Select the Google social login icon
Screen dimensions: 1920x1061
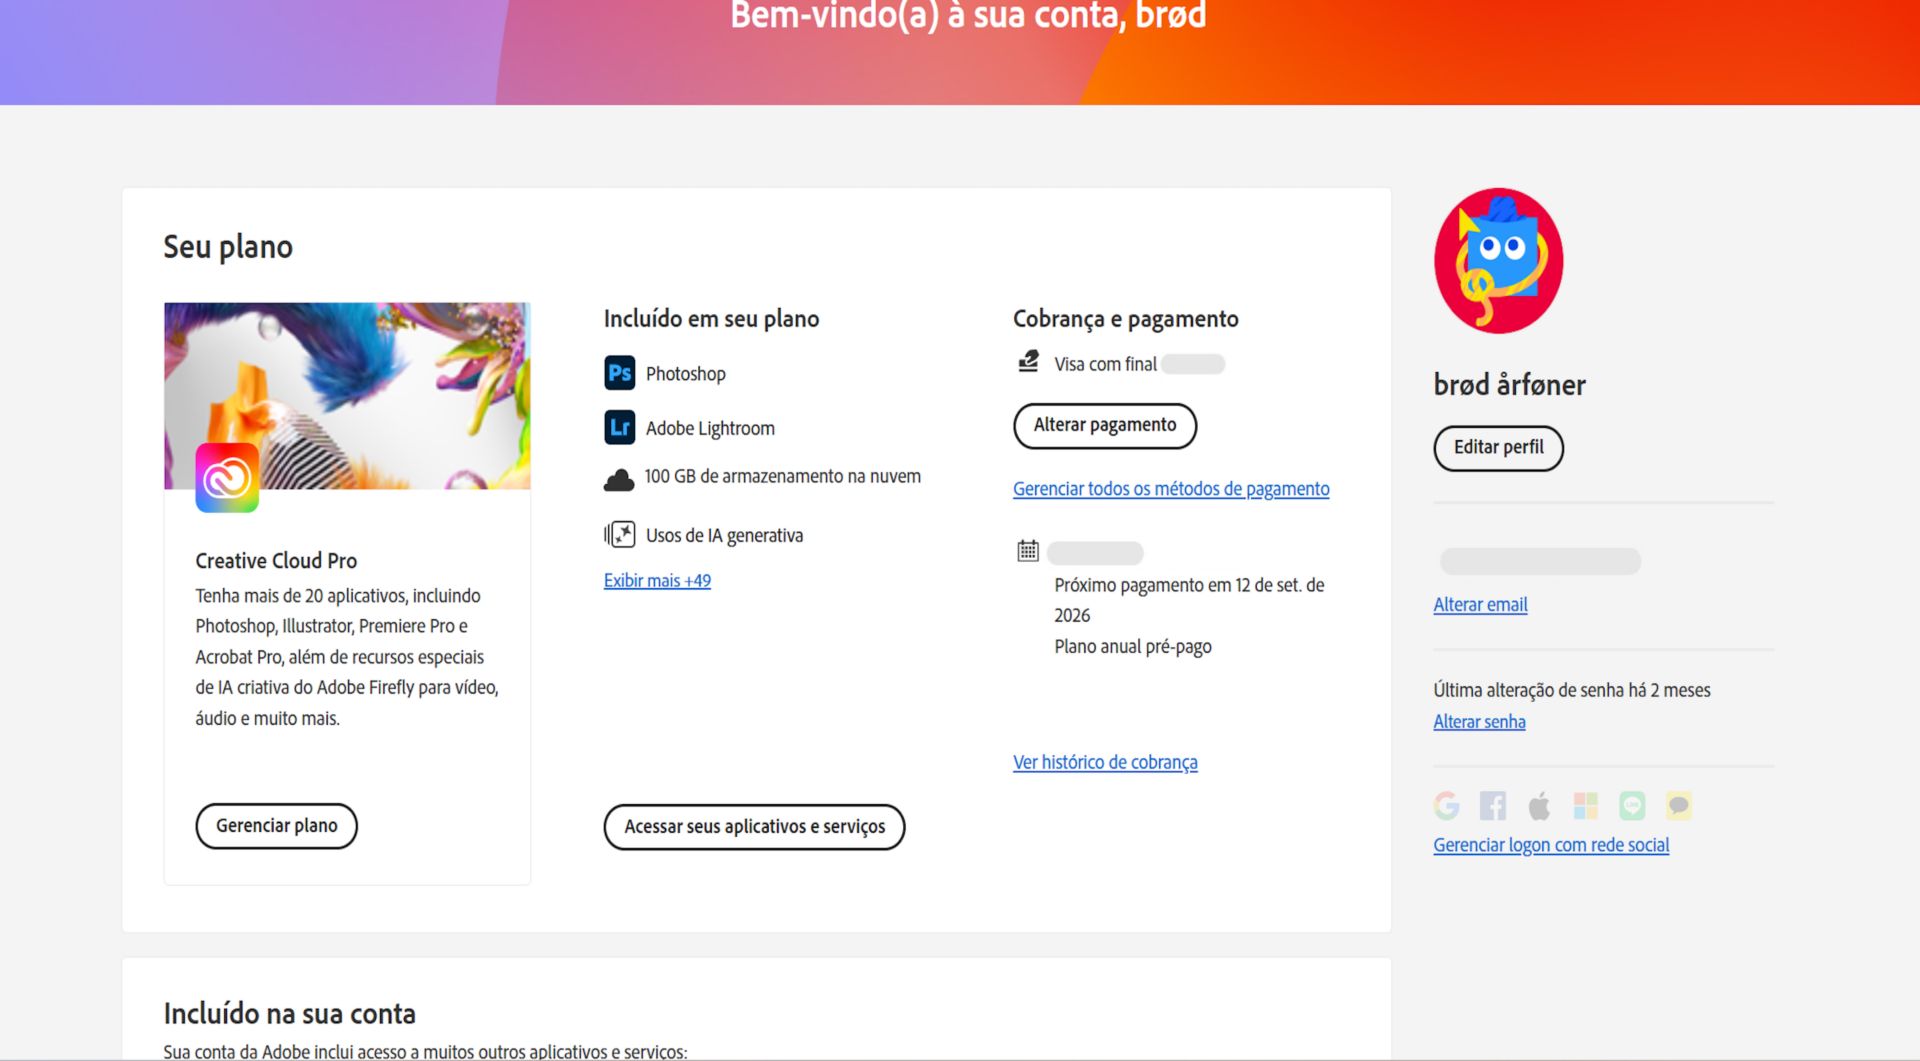point(1447,806)
